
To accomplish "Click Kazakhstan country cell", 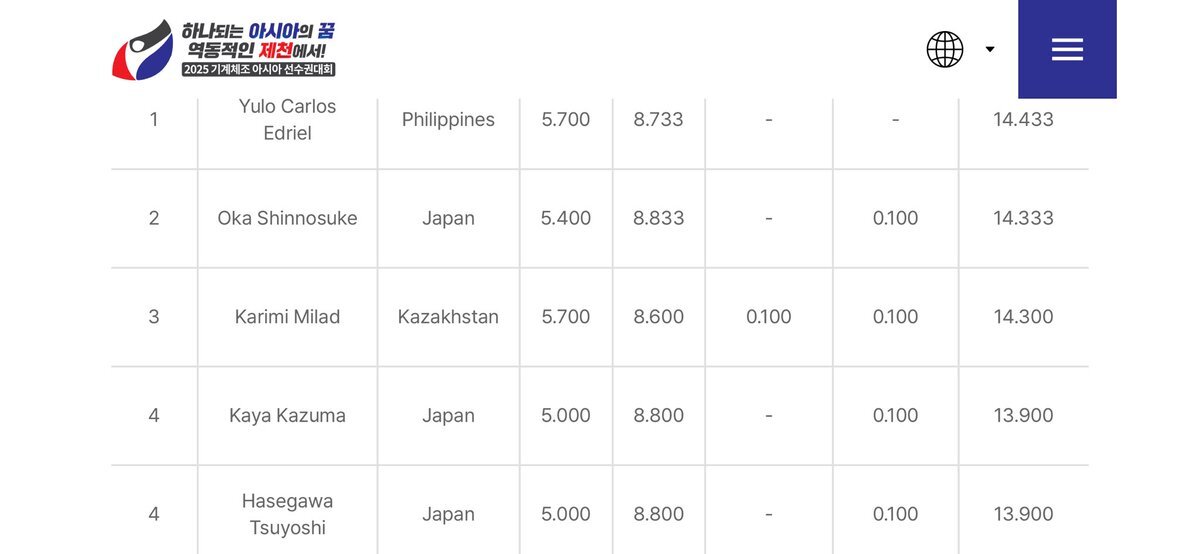I will point(448,317).
